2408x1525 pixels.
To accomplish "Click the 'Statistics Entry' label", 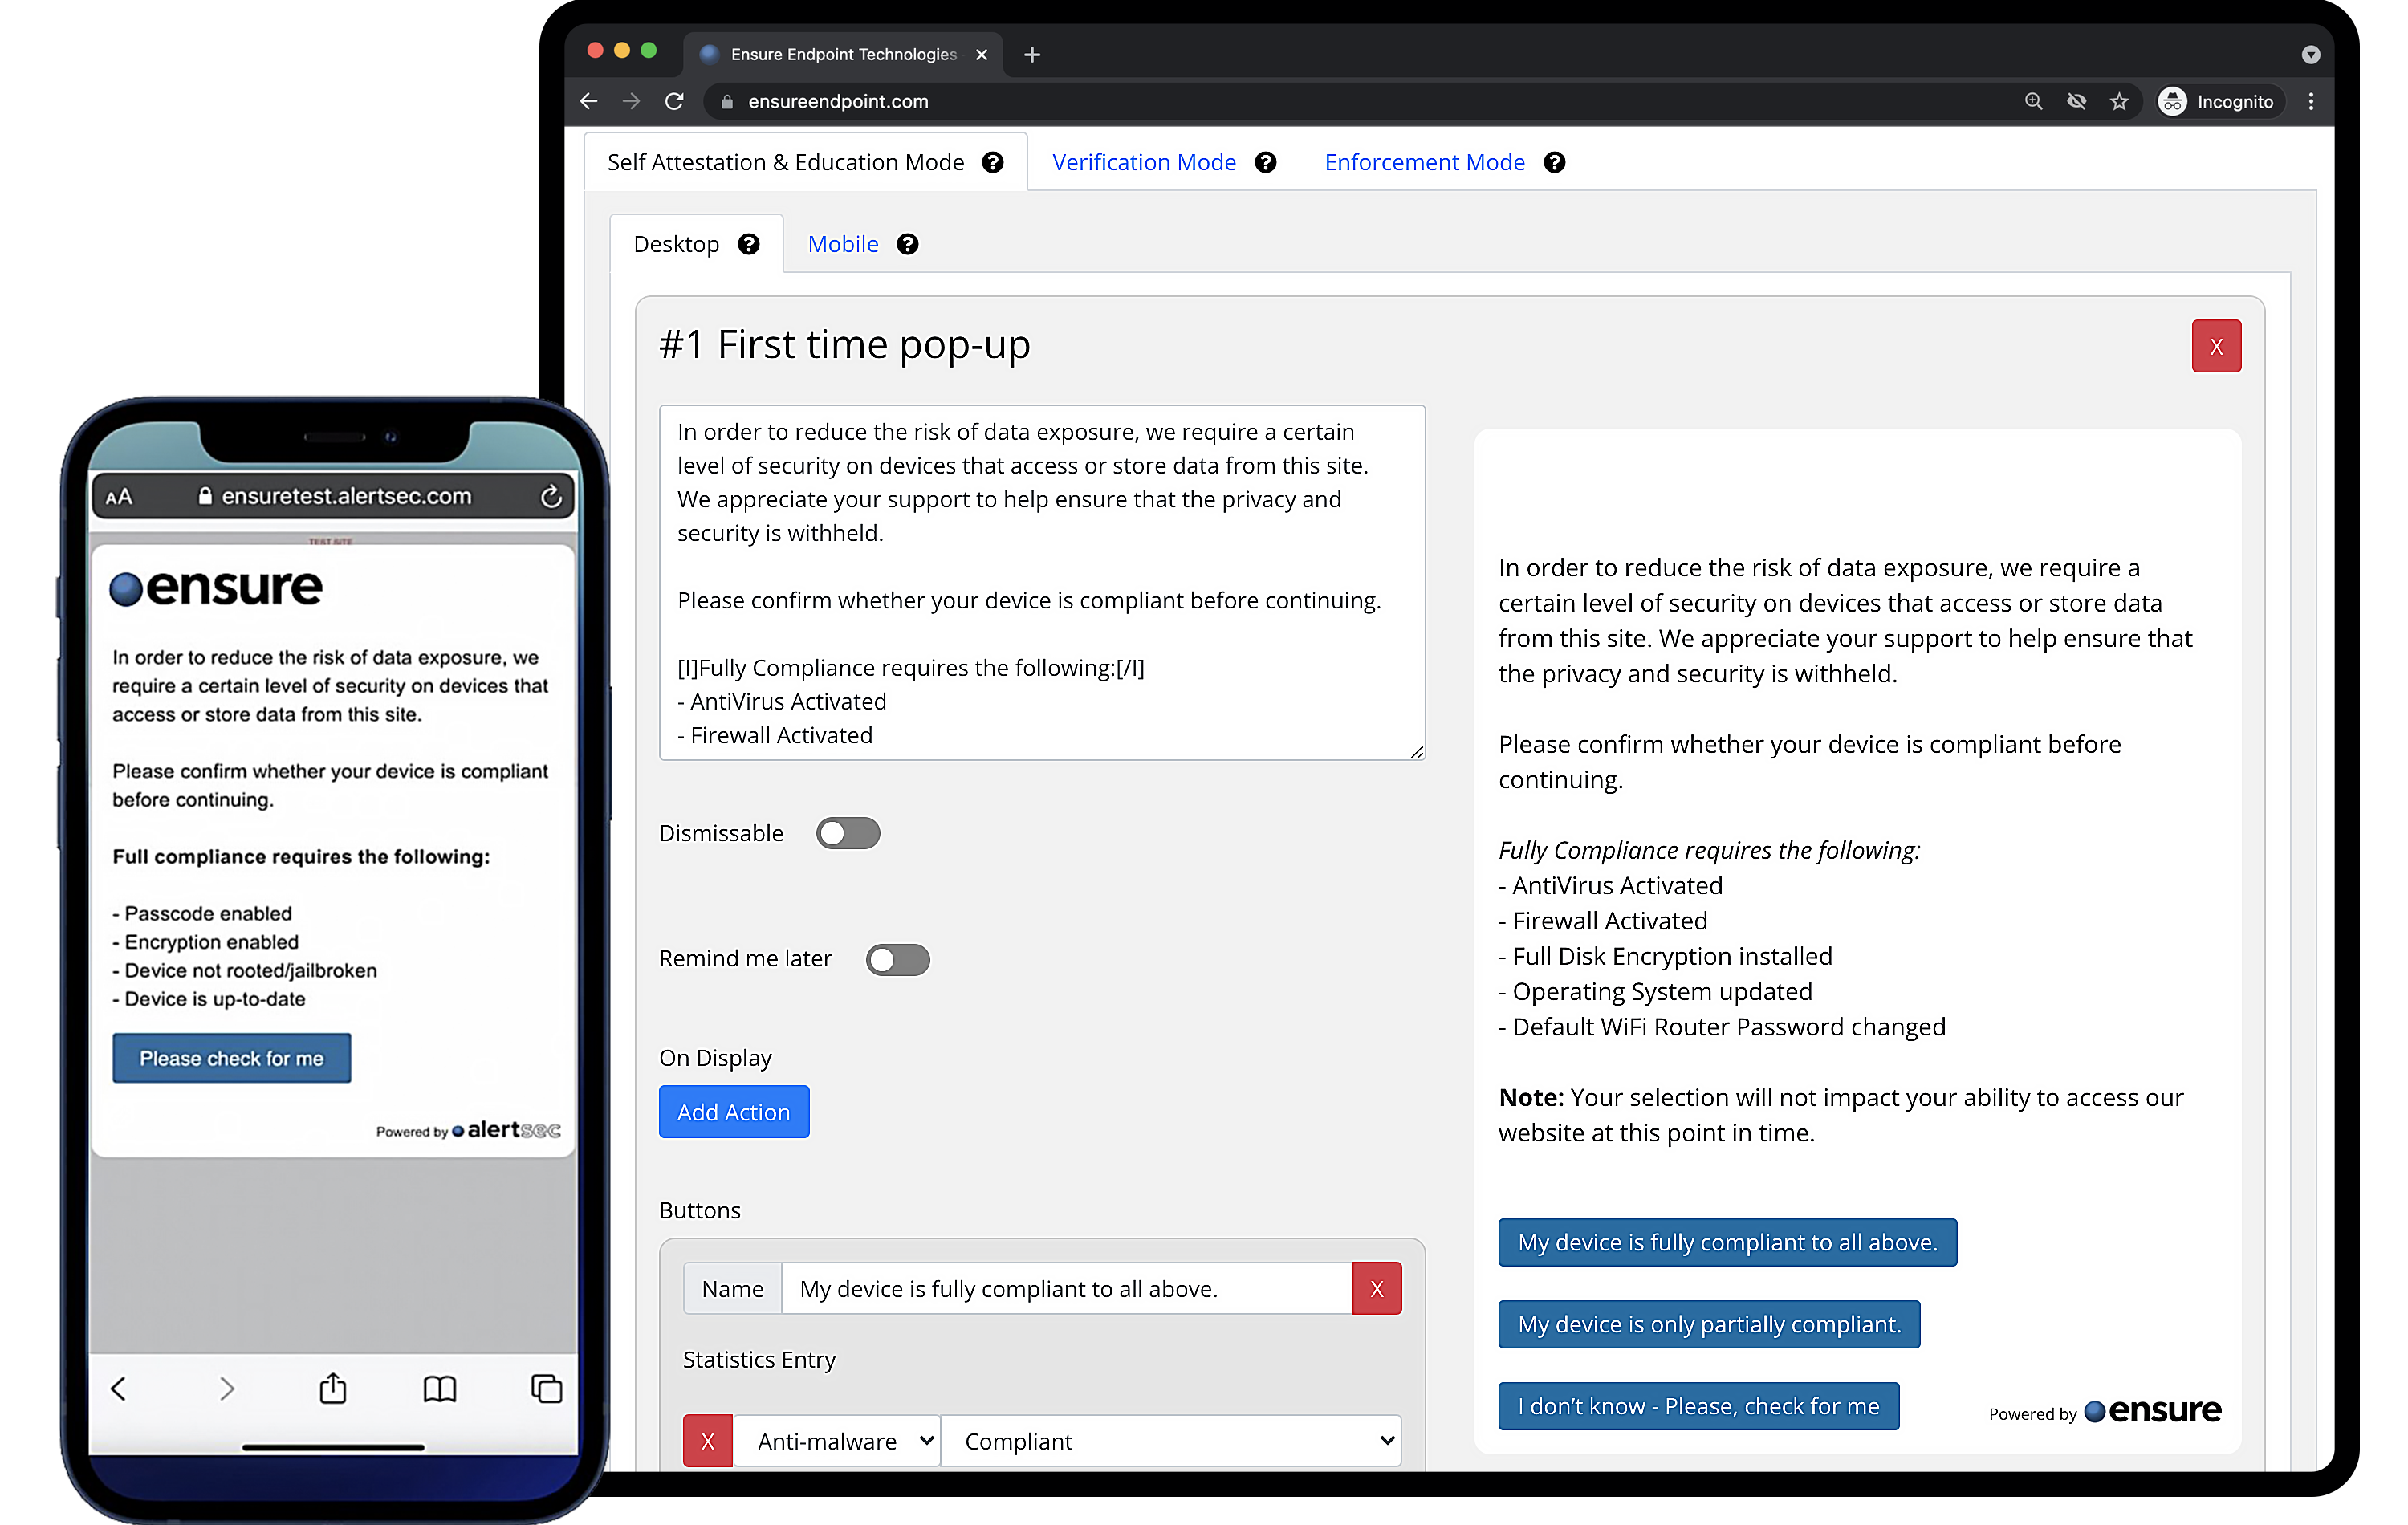I will 759,1359.
